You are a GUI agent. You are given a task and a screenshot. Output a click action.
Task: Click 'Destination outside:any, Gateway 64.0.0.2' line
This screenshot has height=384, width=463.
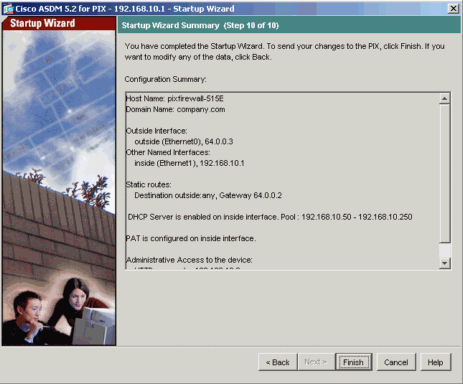click(x=208, y=195)
